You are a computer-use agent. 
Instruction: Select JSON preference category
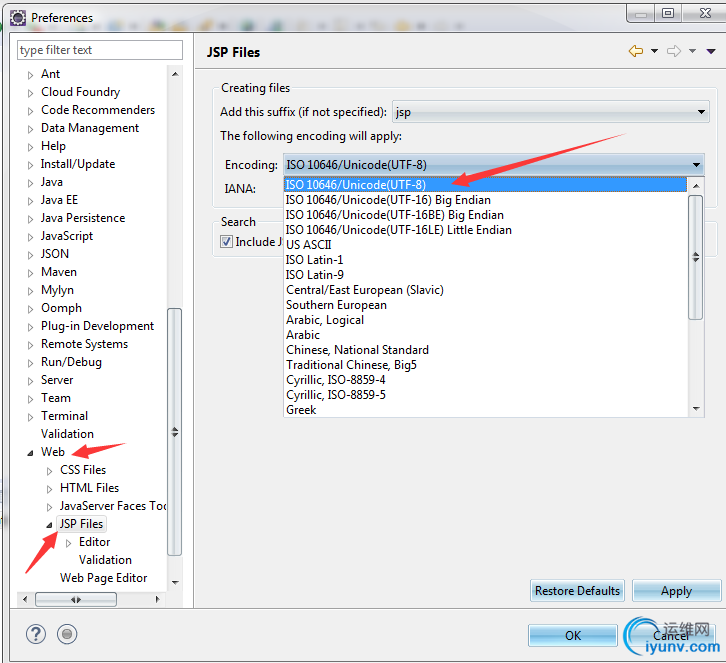[55, 254]
